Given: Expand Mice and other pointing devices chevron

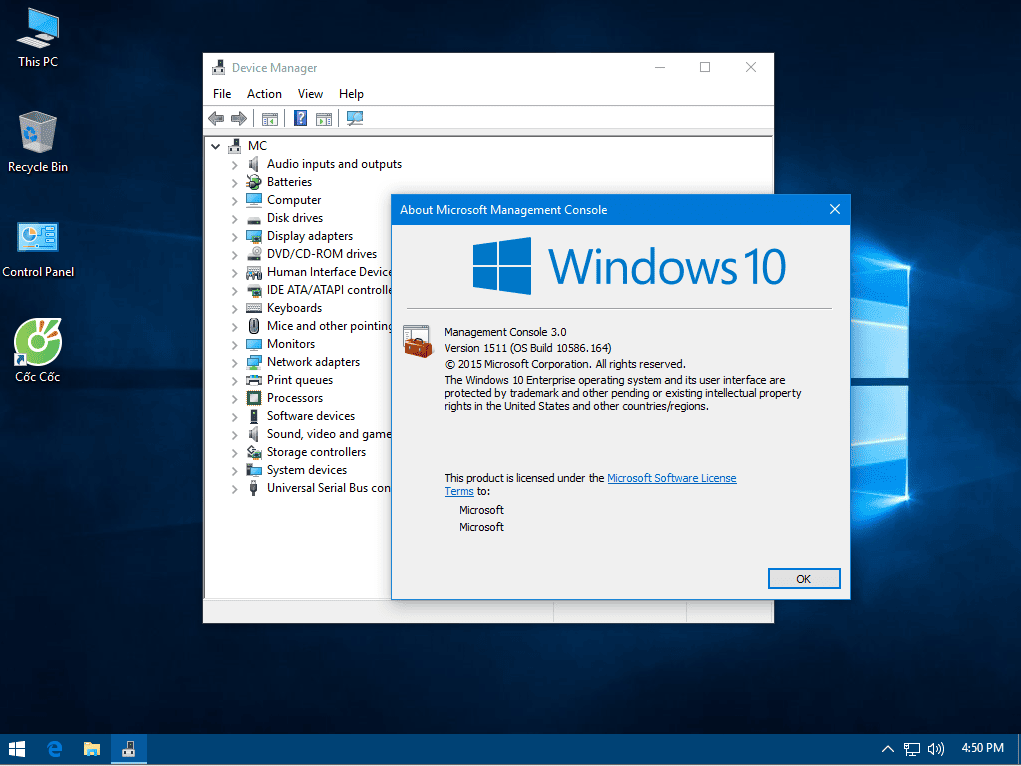Looking at the screenshot, I should coord(234,327).
